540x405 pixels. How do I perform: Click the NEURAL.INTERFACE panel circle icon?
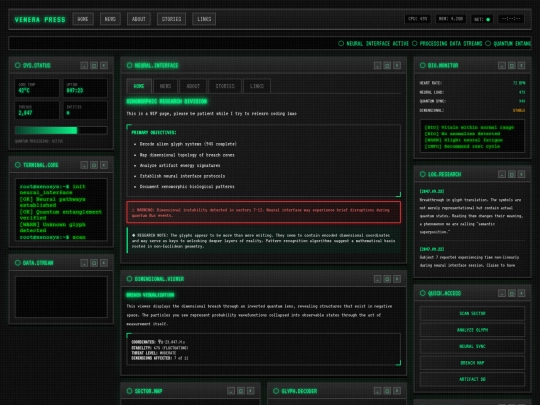(129, 65)
